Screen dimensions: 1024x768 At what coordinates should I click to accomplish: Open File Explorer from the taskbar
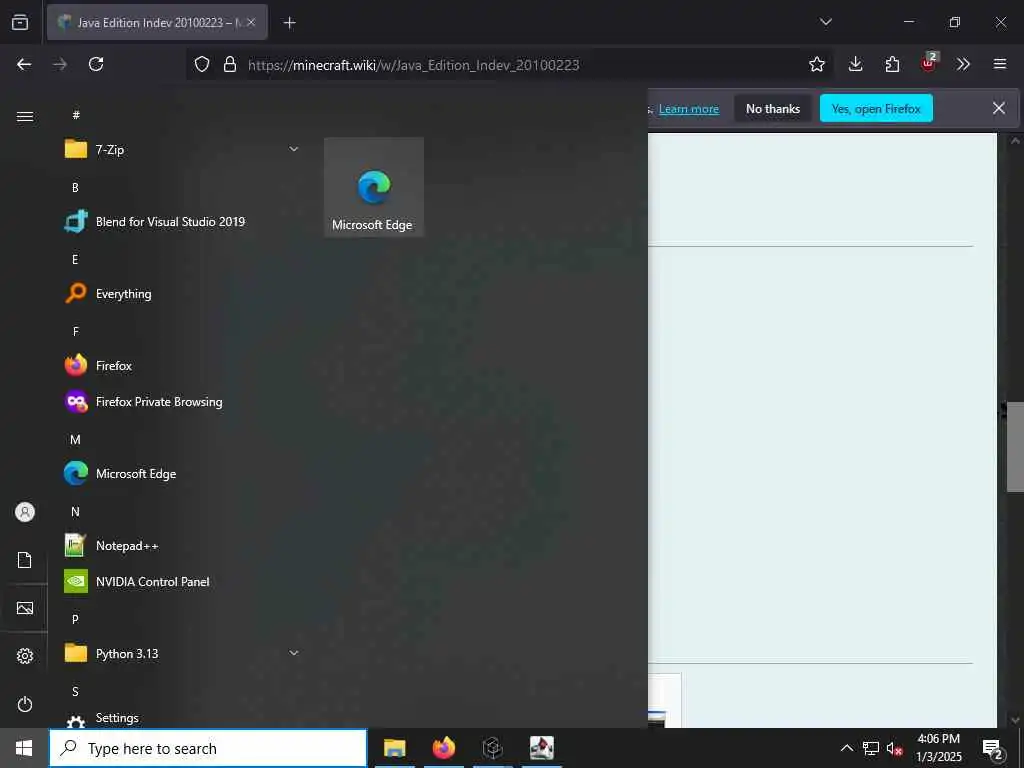coord(394,748)
